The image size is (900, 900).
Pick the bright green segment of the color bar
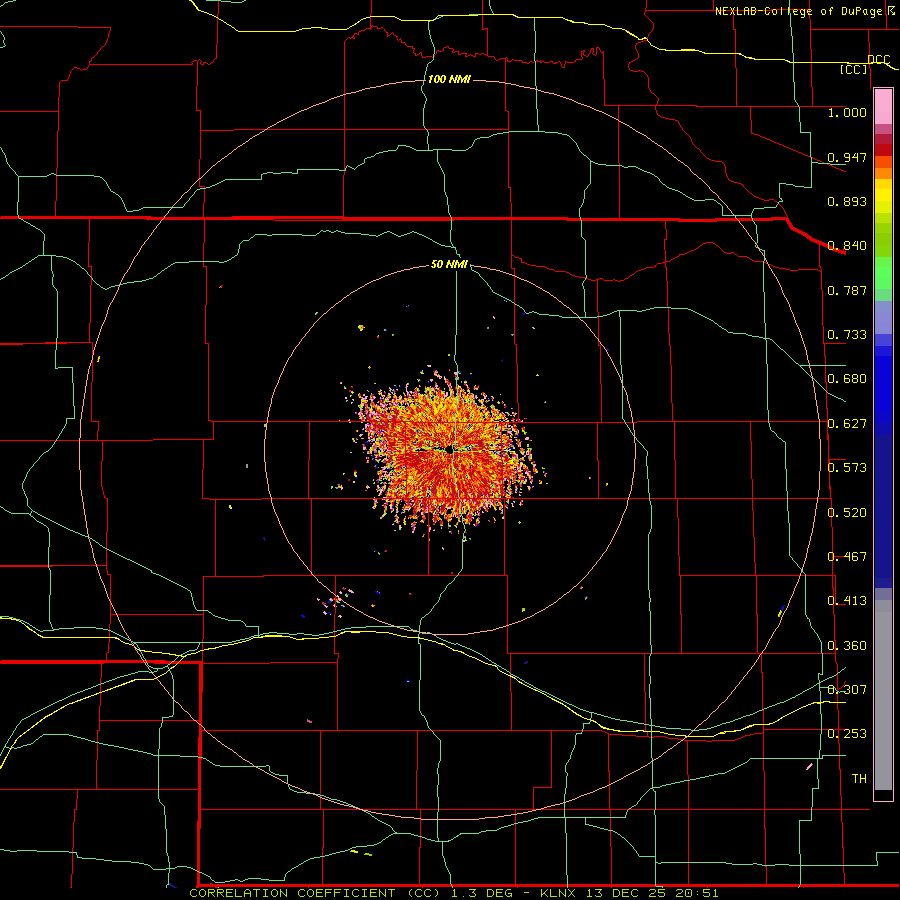[x=883, y=273]
